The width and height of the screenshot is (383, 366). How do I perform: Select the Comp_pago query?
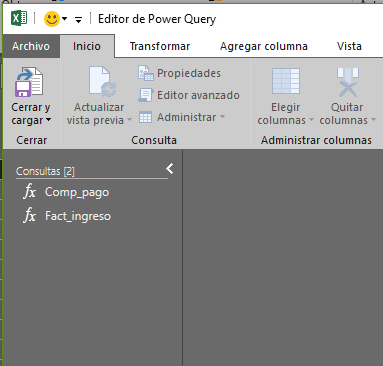[x=77, y=192]
